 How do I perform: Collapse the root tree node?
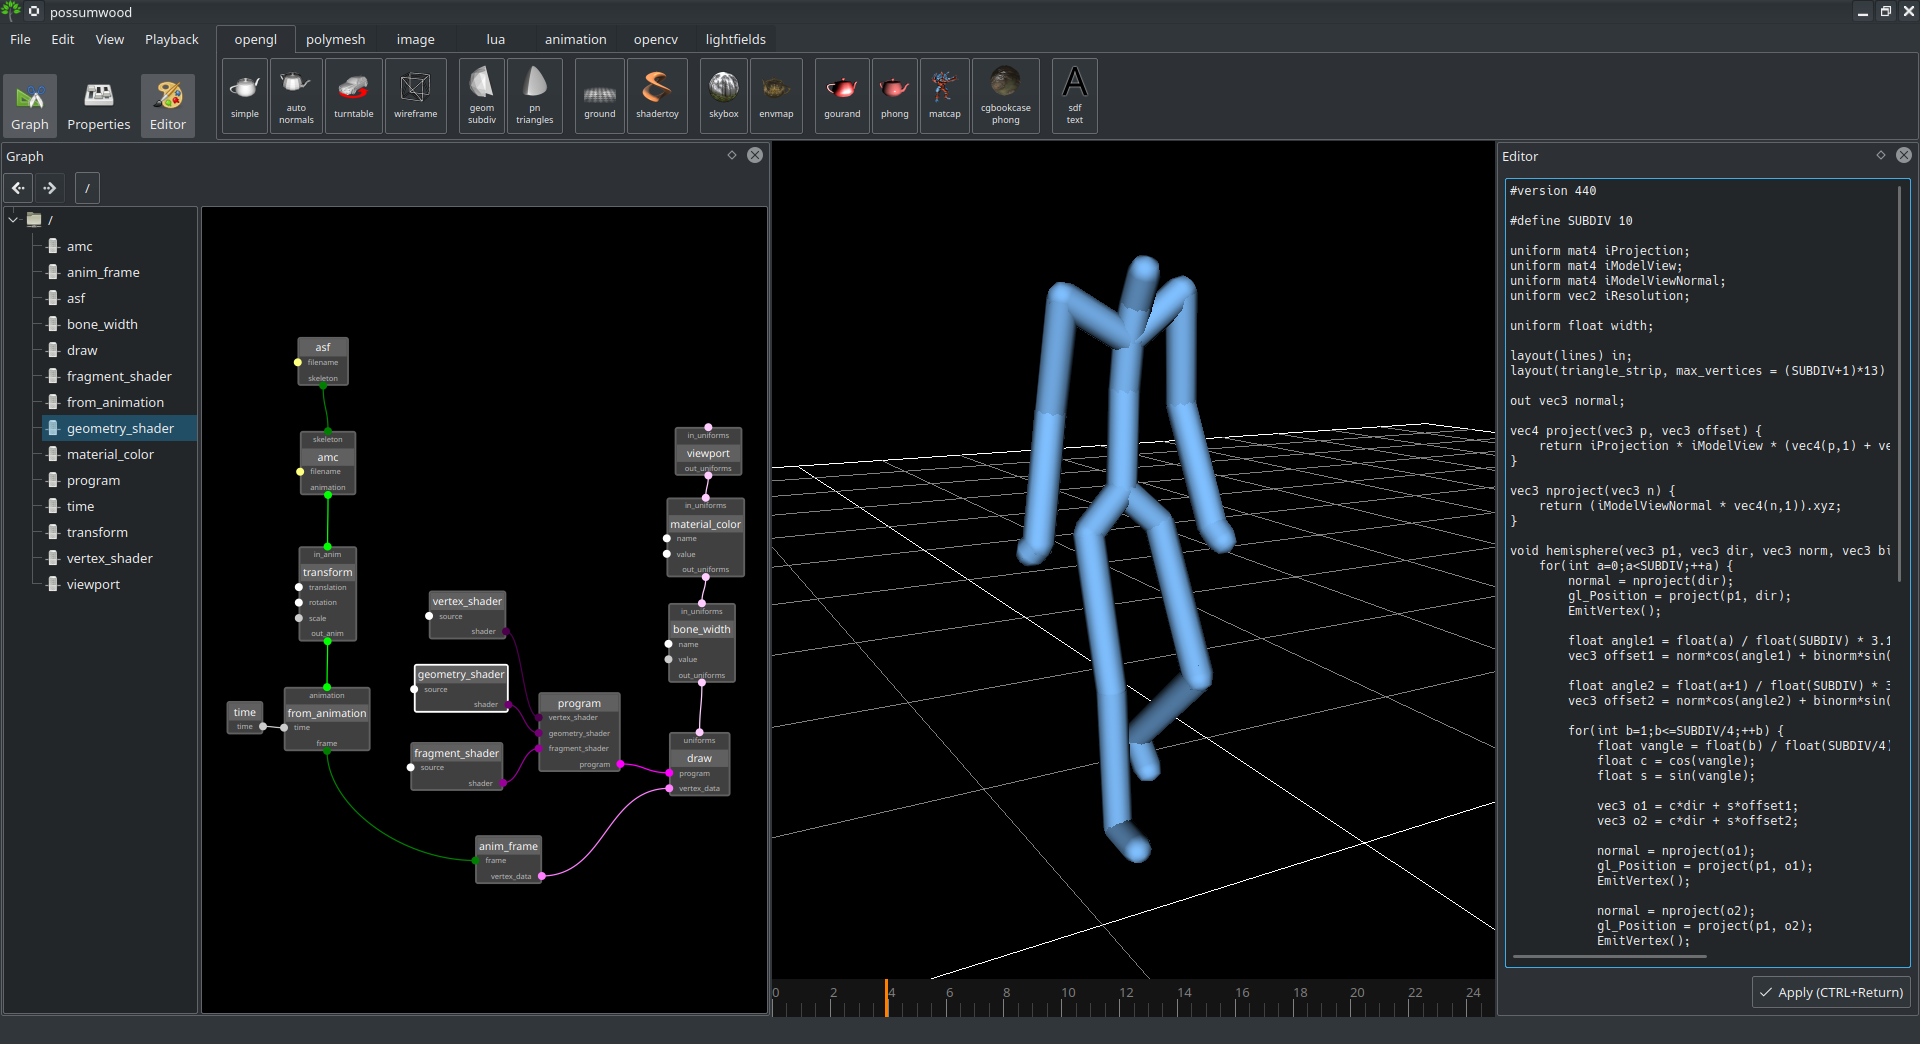(x=14, y=219)
